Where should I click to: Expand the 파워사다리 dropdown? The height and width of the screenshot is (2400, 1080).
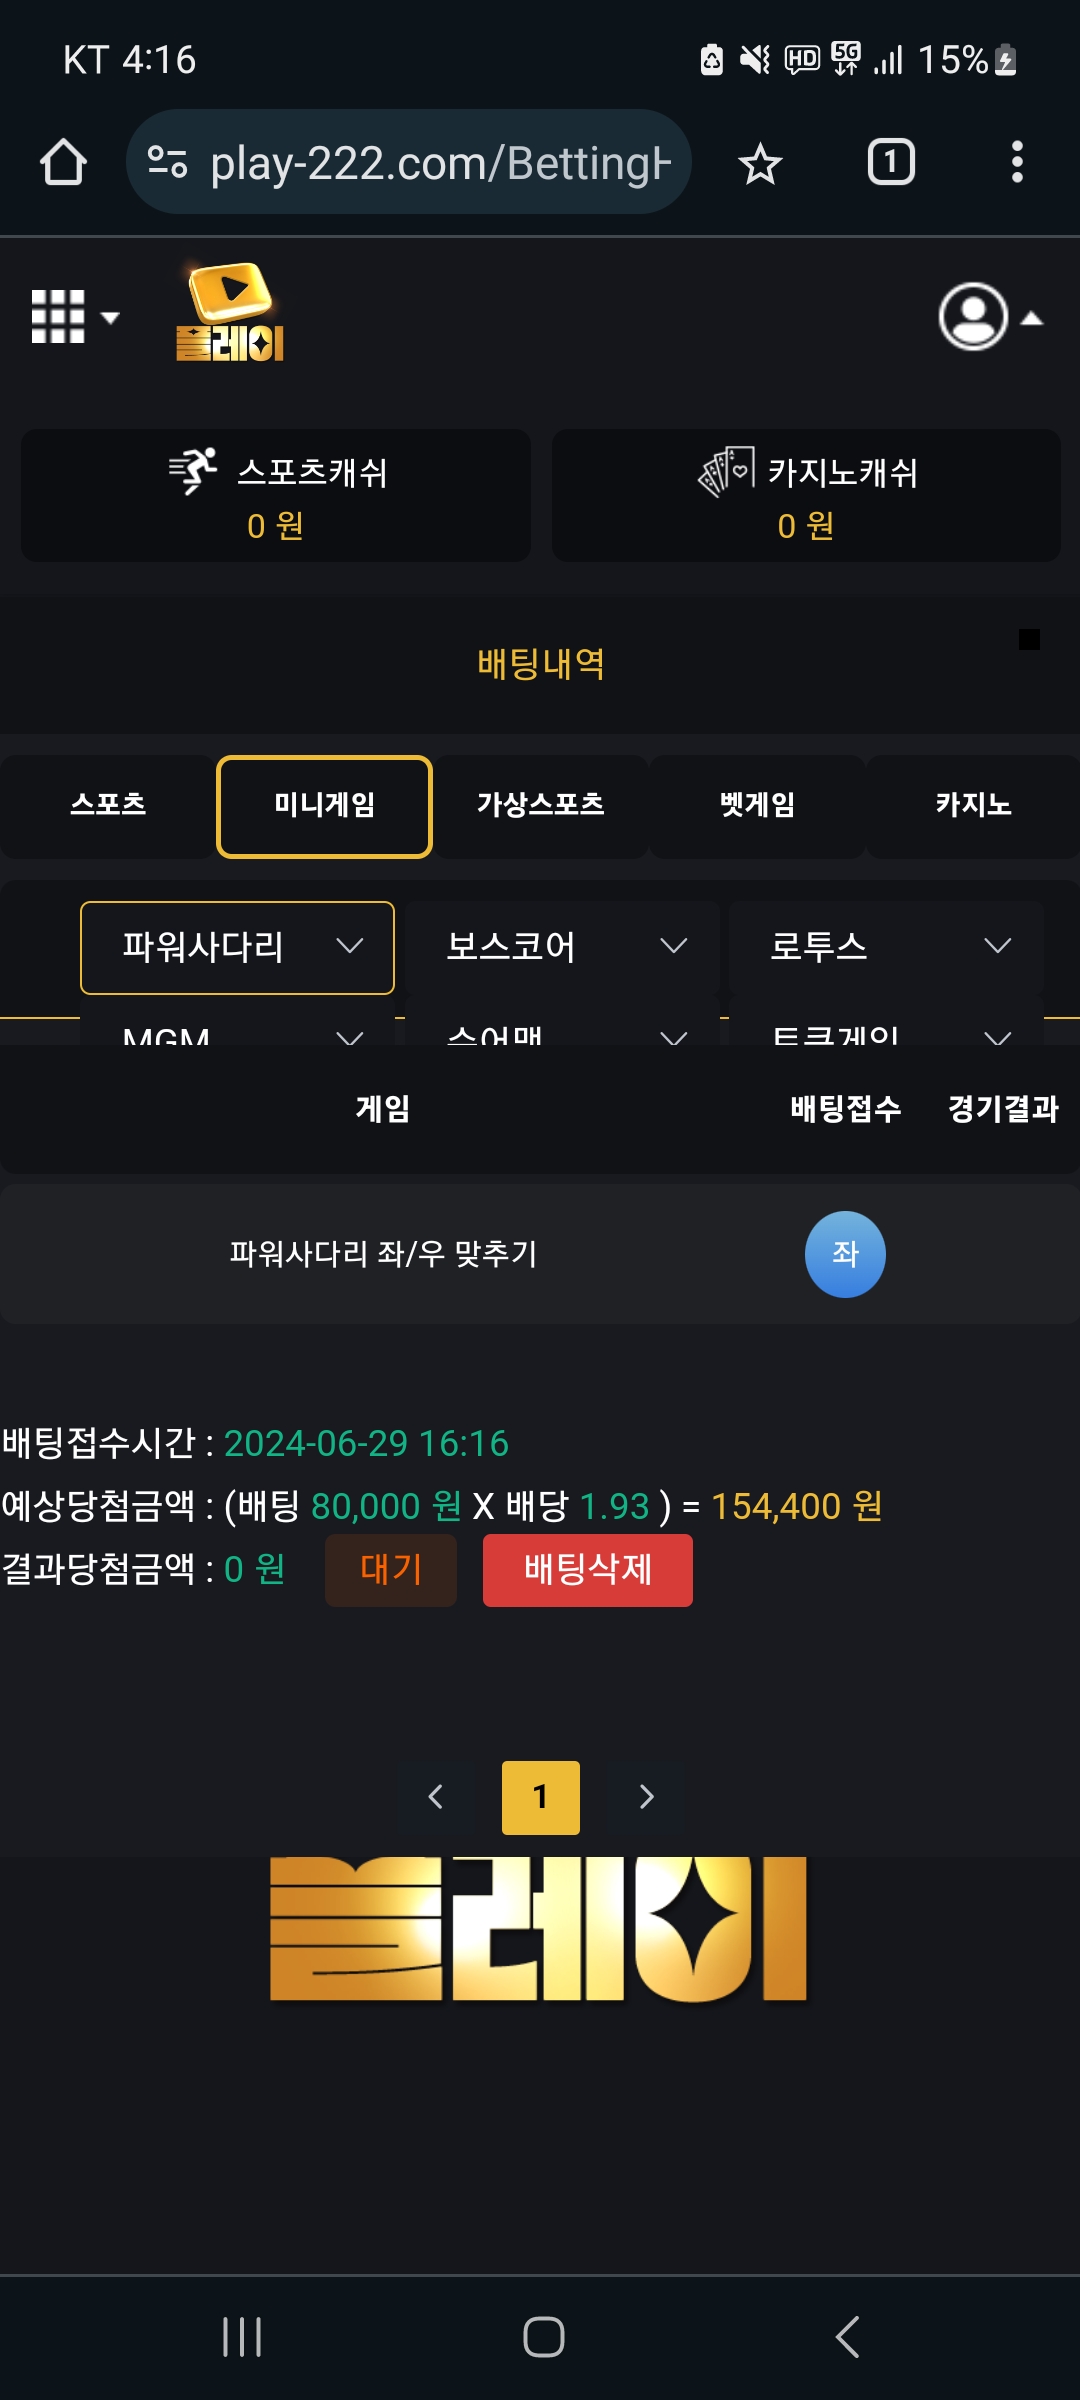(237, 947)
